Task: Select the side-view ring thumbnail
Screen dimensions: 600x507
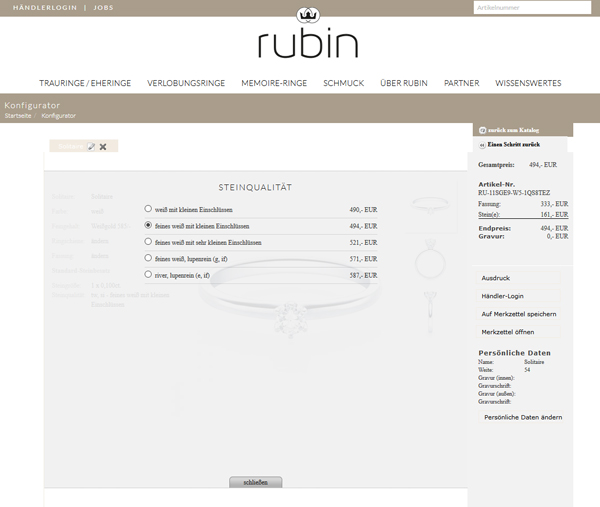Action: pyautogui.click(x=430, y=312)
